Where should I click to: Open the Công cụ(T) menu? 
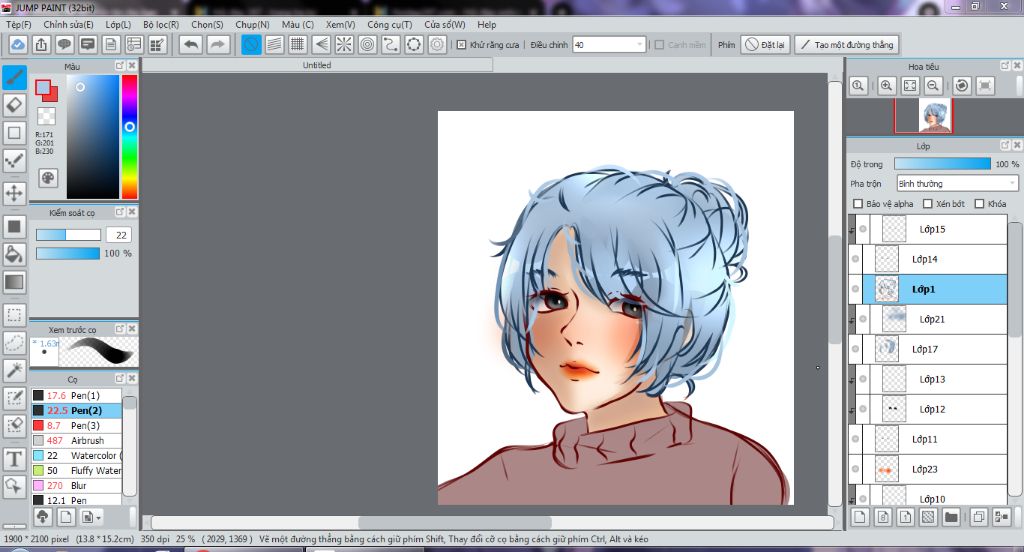(x=389, y=24)
